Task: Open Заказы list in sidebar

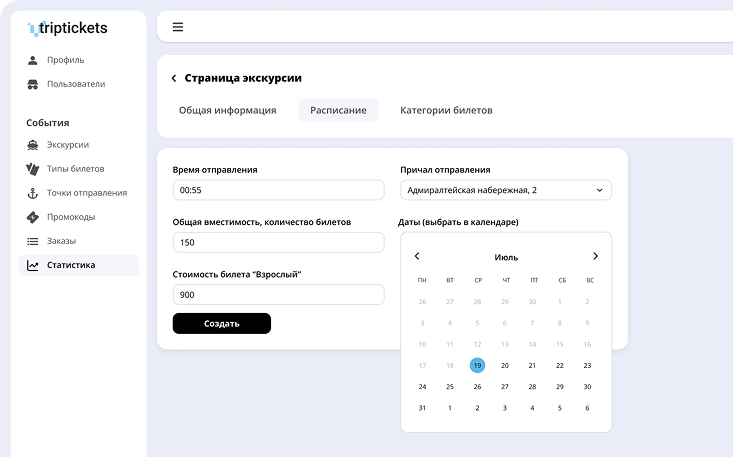Action: [61, 241]
